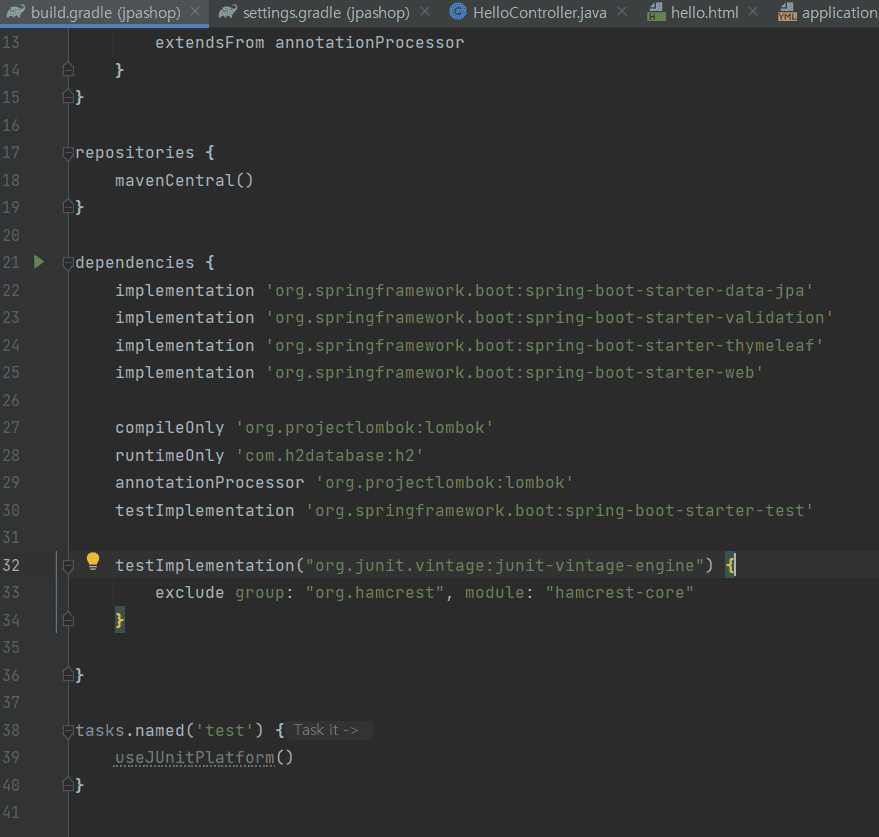Click the Gradle elephant icon on build.gradle tab
The image size is (879, 837).
[x=16, y=11]
